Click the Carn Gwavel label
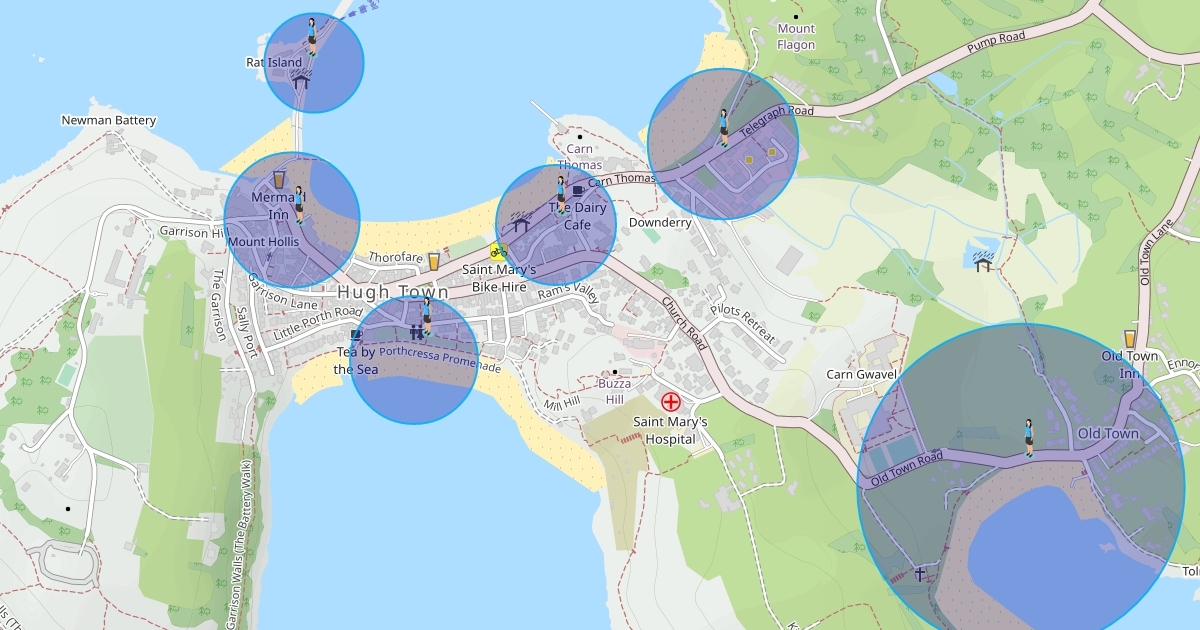 pos(861,375)
